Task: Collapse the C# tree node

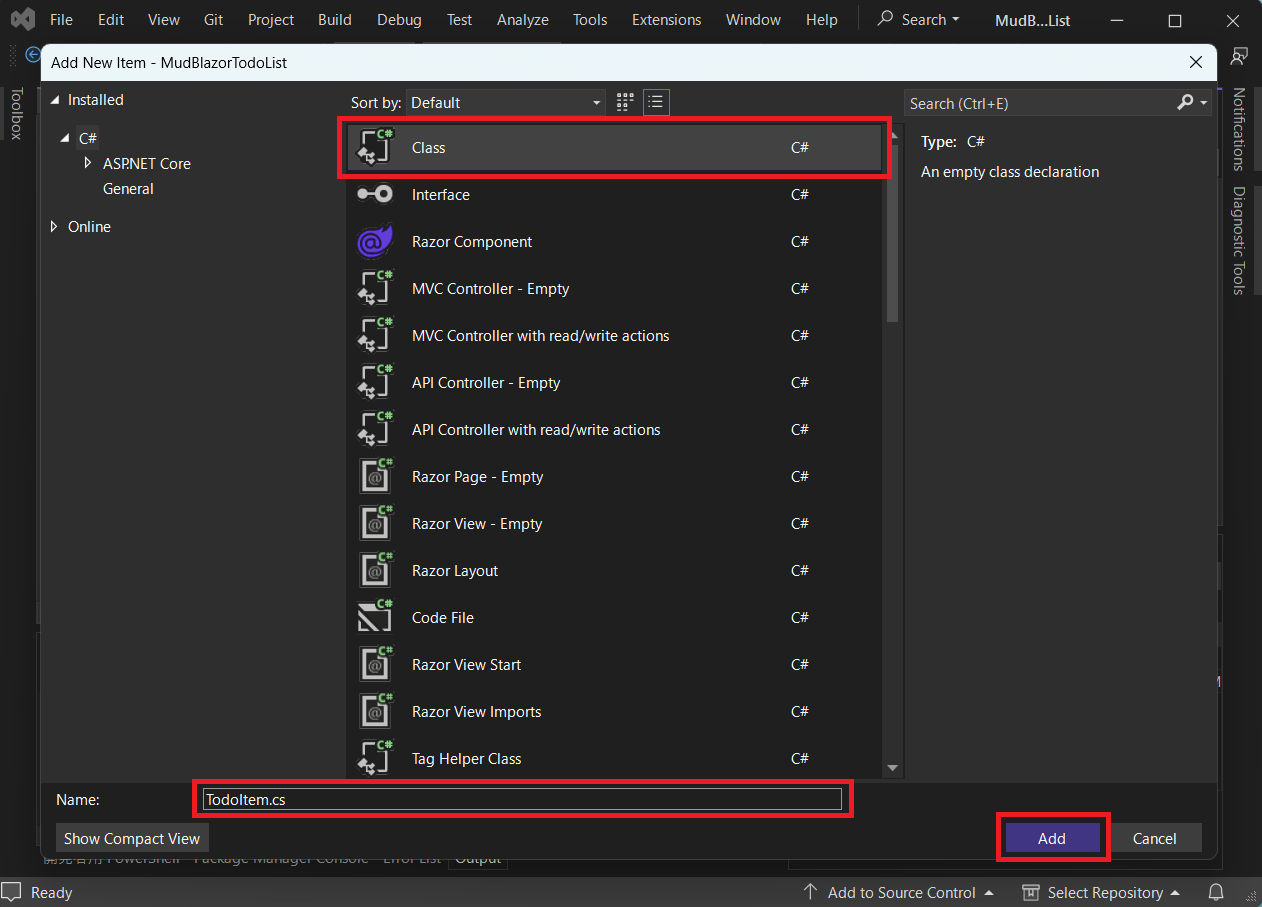Action: click(x=66, y=138)
